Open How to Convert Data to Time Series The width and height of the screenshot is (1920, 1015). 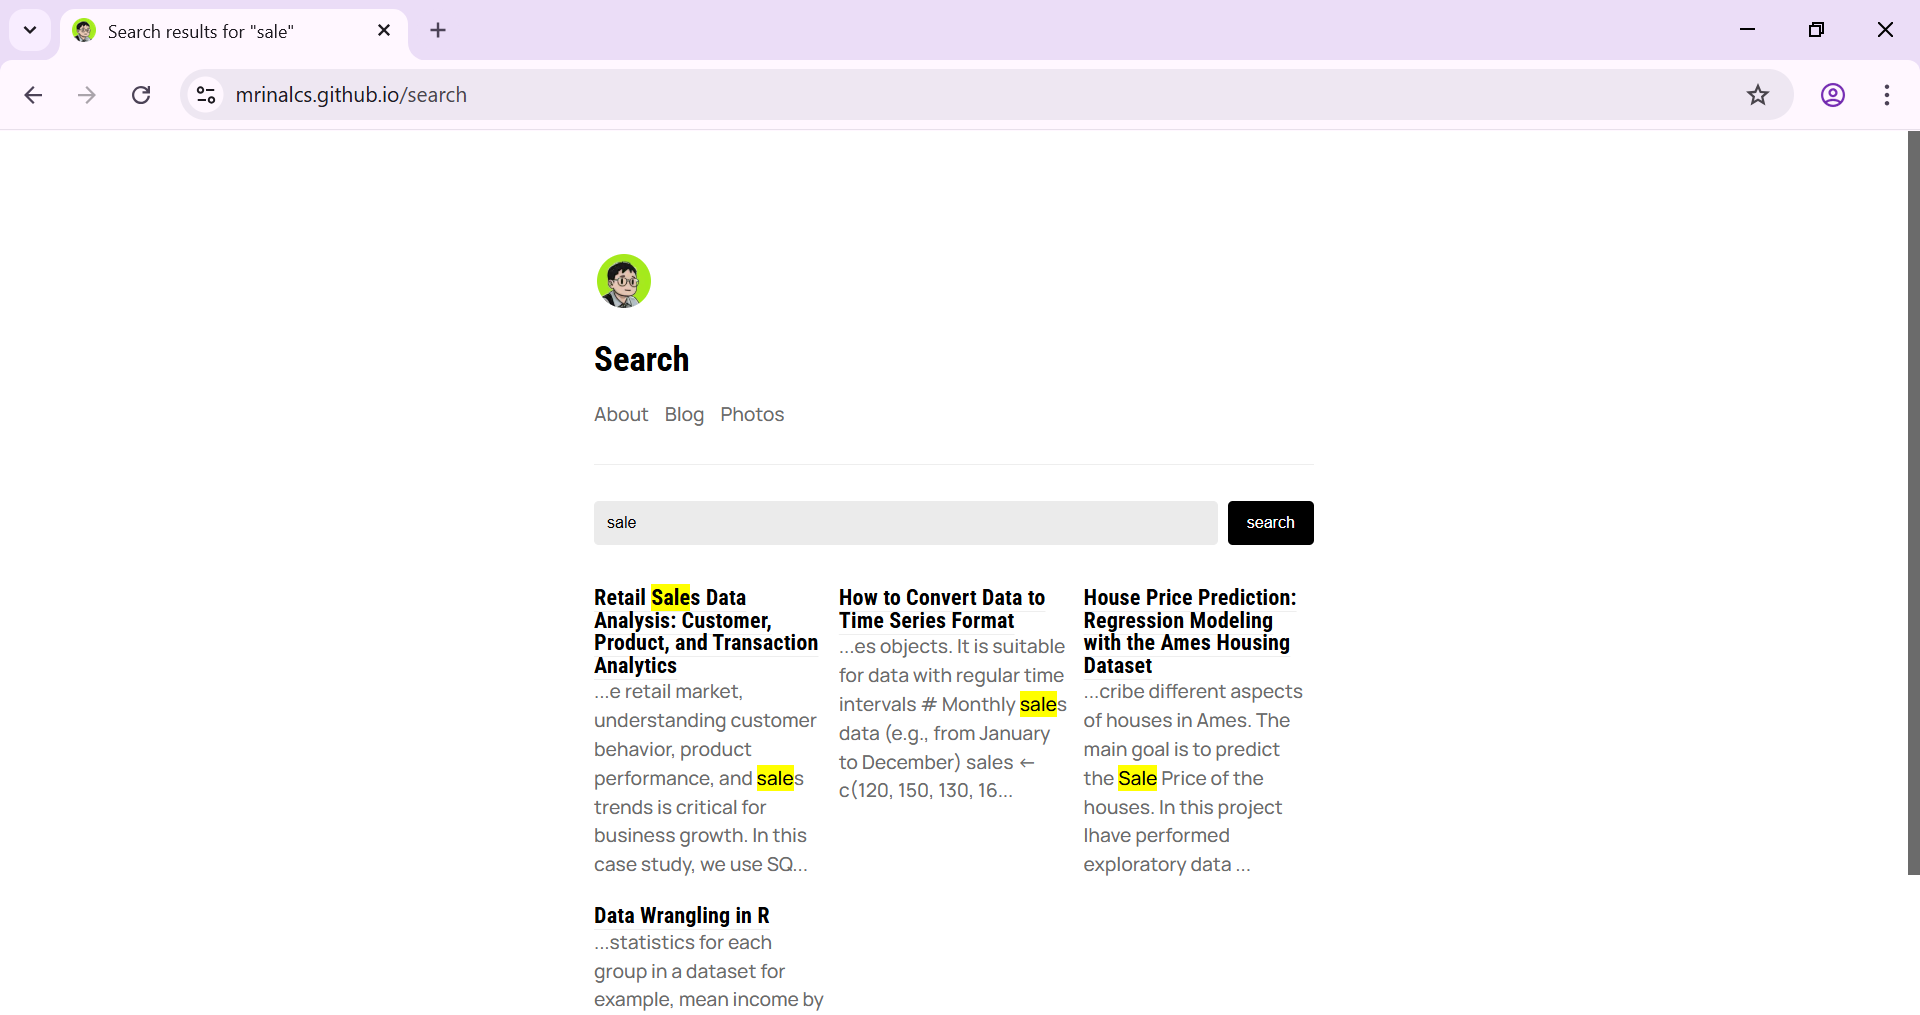[941, 609]
